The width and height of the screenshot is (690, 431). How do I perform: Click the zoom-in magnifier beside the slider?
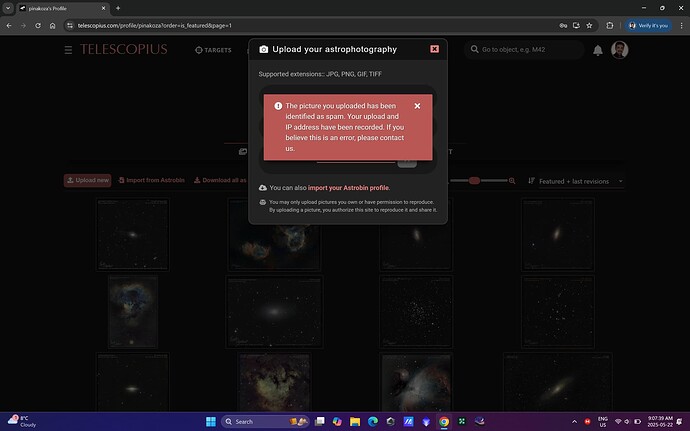tap(512, 181)
